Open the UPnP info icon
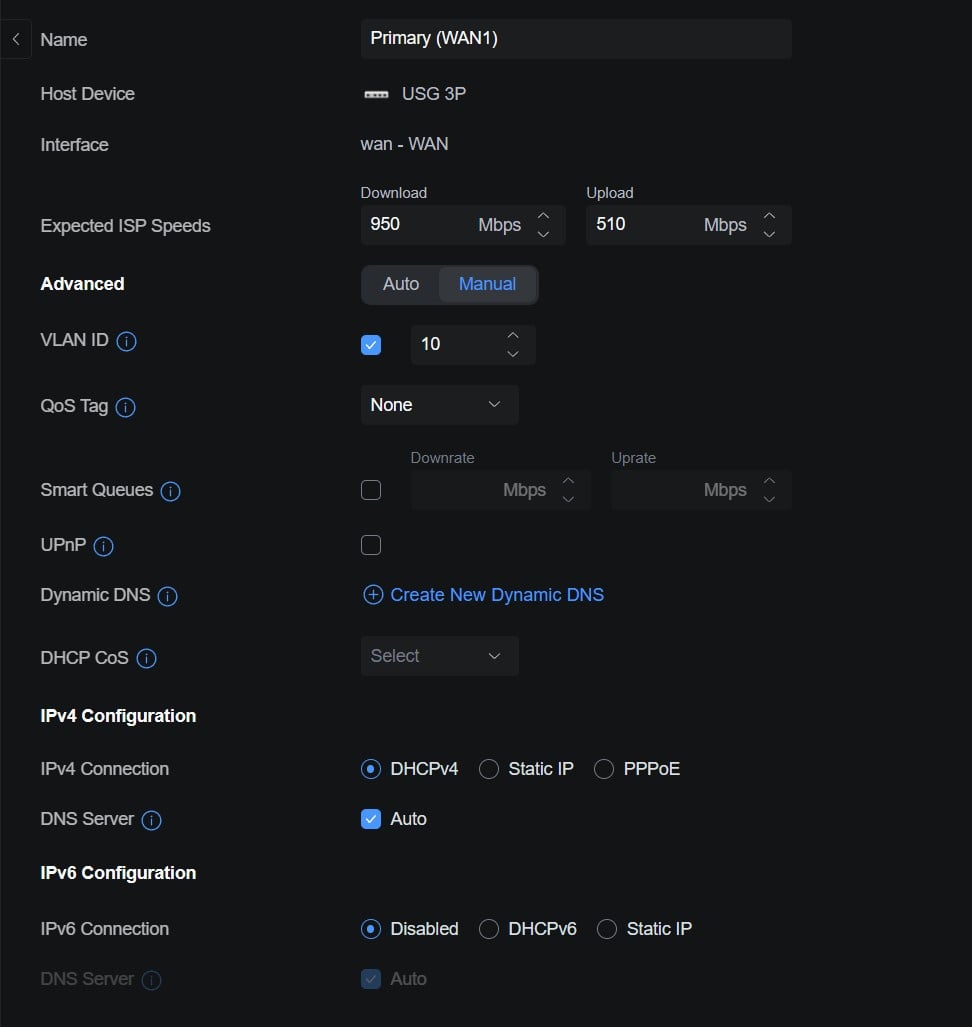This screenshot has width=972, height=1027. [x=103, y=546]
